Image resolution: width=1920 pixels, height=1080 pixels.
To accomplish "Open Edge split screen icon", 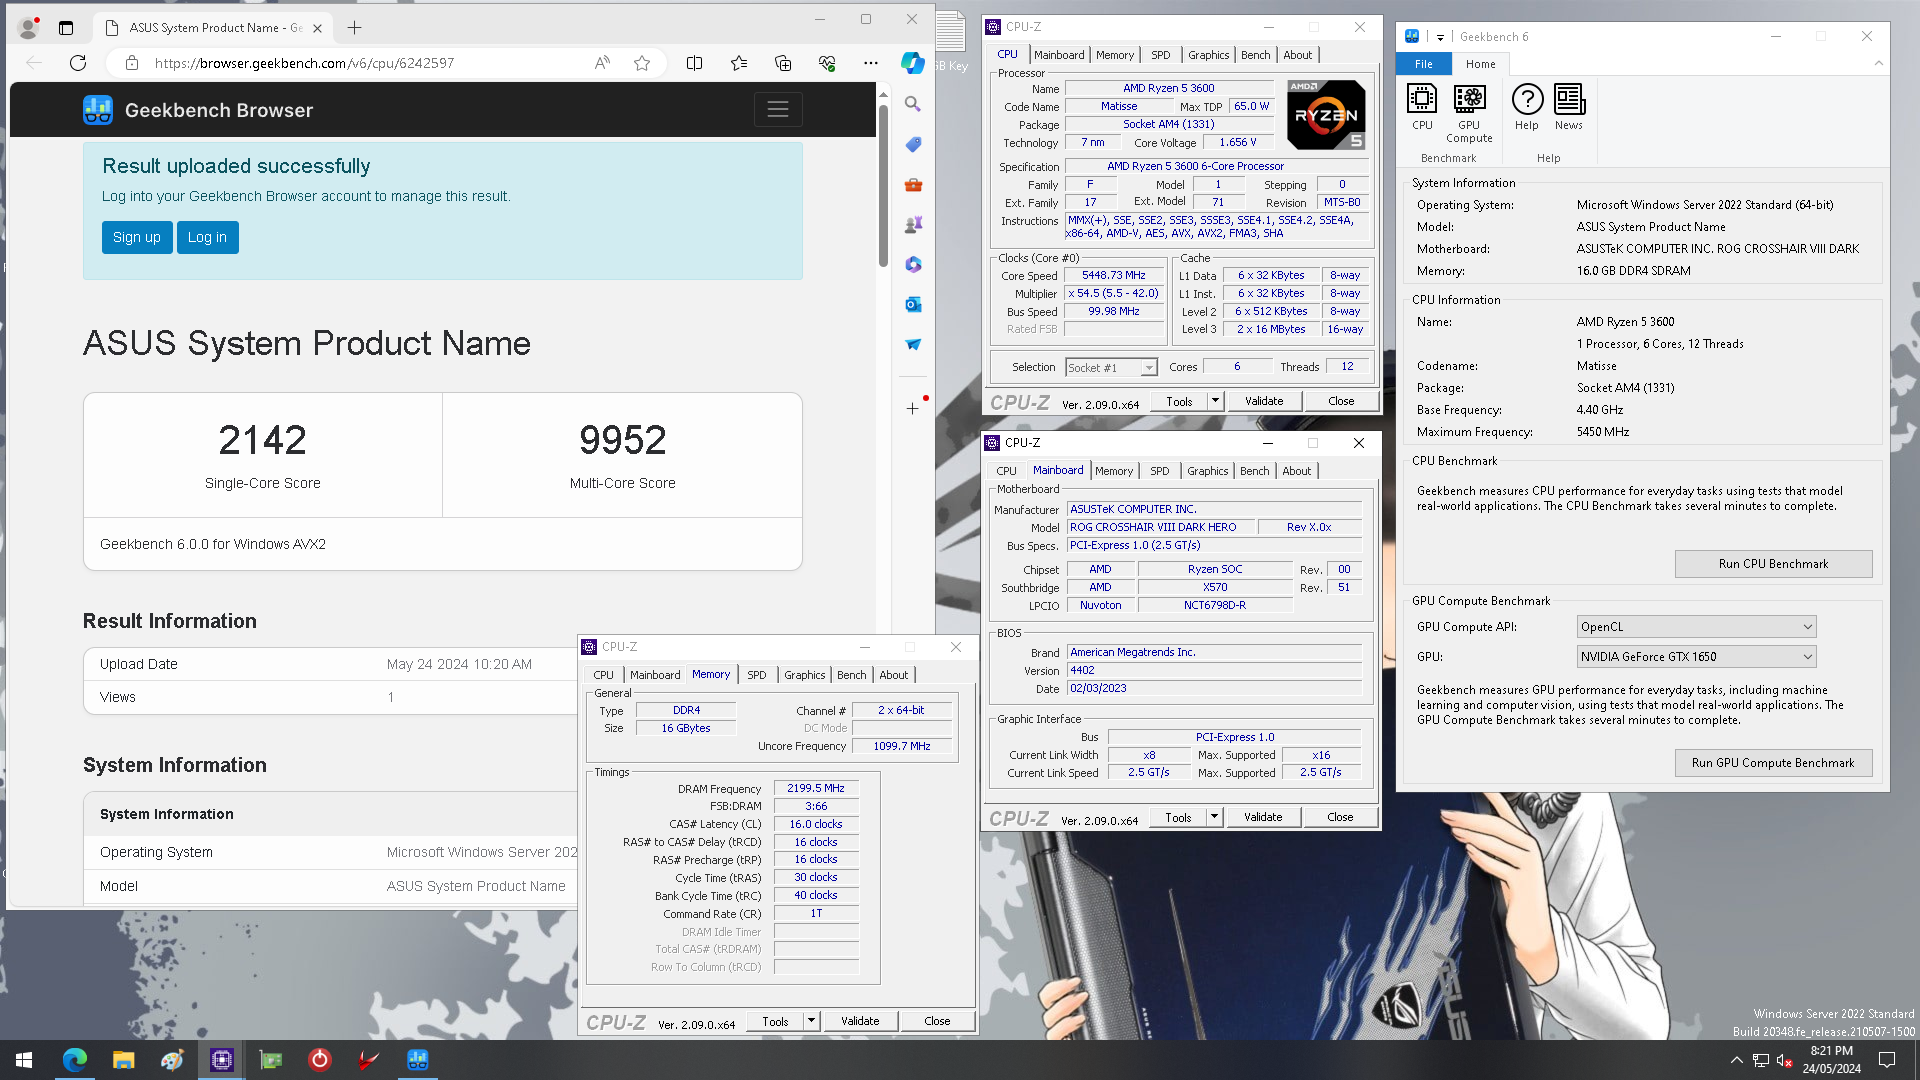I will click(x=694, y=63).
